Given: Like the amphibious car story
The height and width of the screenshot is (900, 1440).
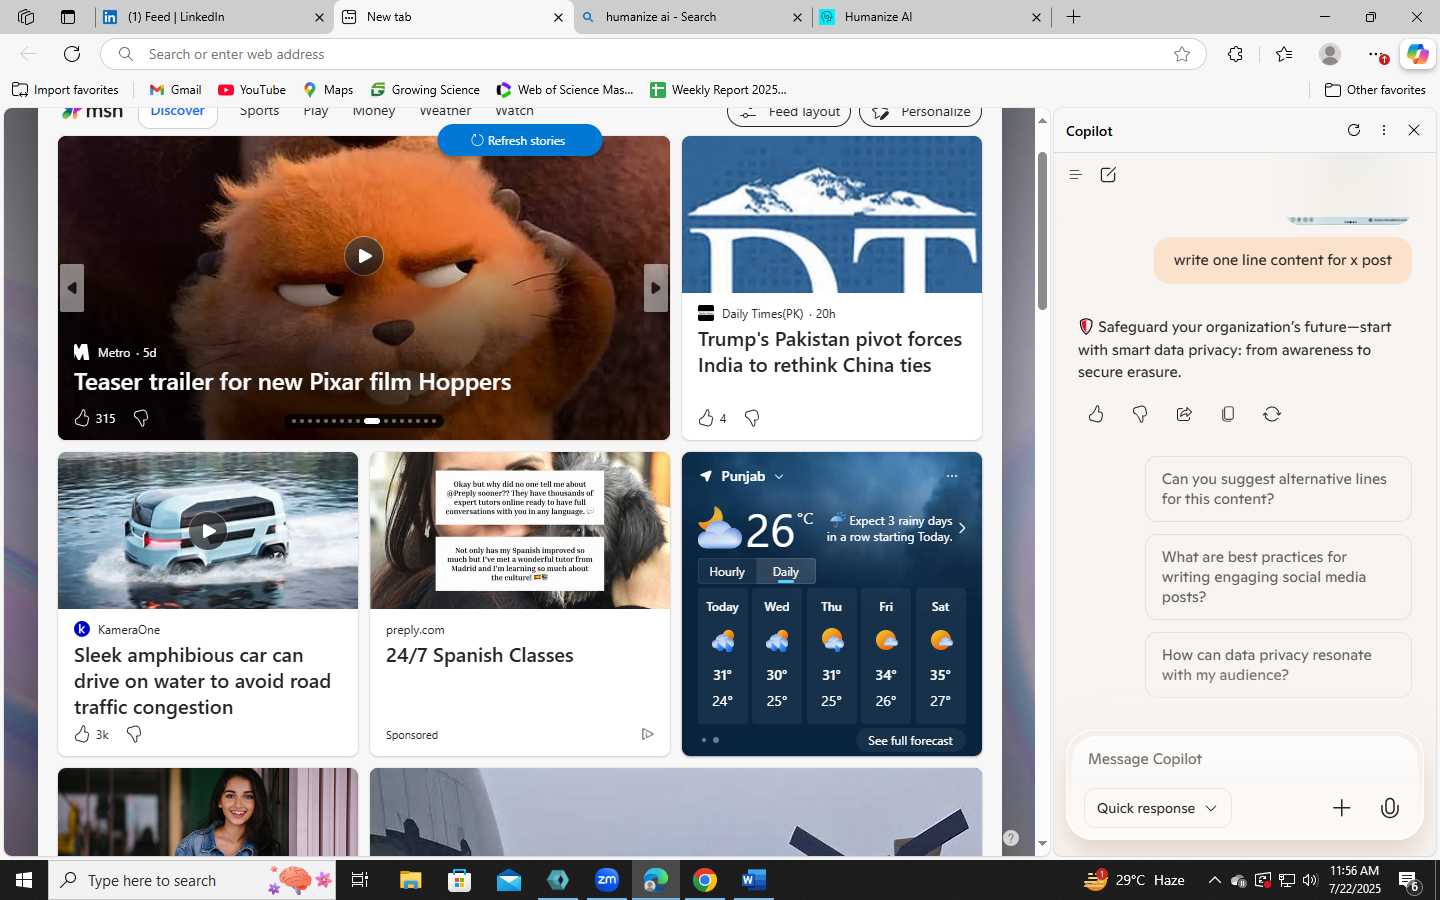Looking at the screenshot, I should click(82, 734).
